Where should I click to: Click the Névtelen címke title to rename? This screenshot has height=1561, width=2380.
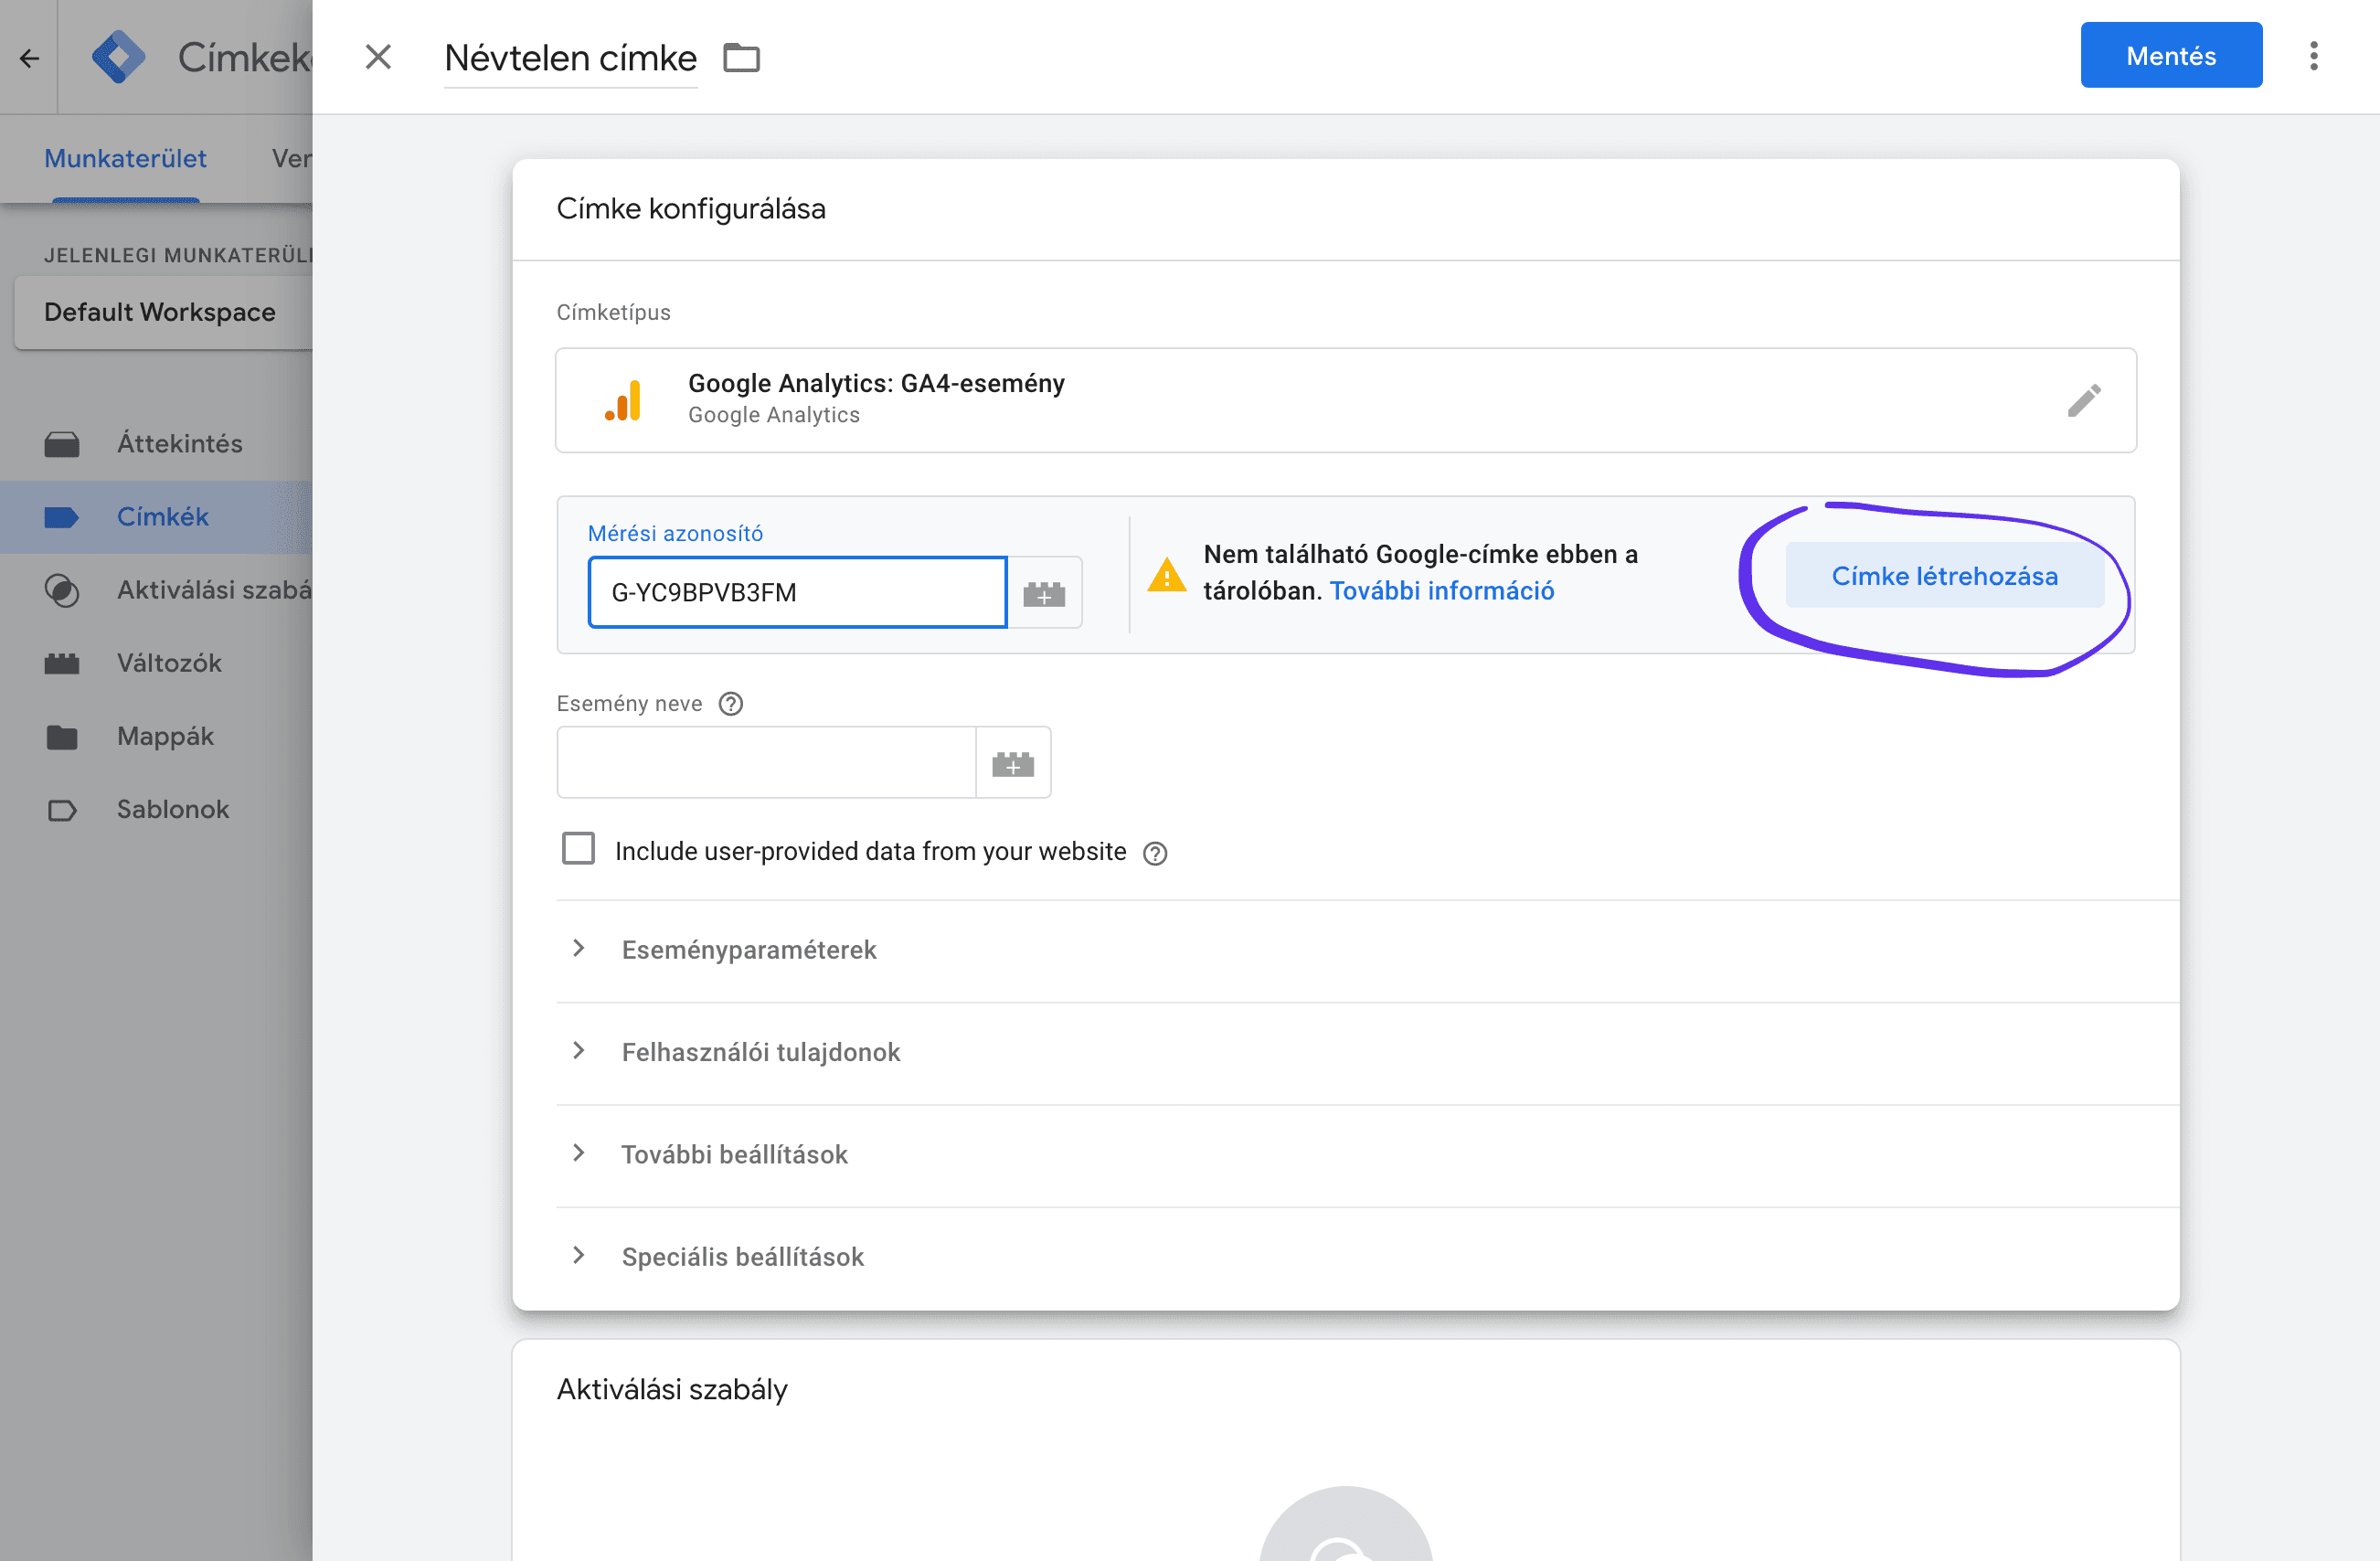pyautogui.click(x=570, y=58)
